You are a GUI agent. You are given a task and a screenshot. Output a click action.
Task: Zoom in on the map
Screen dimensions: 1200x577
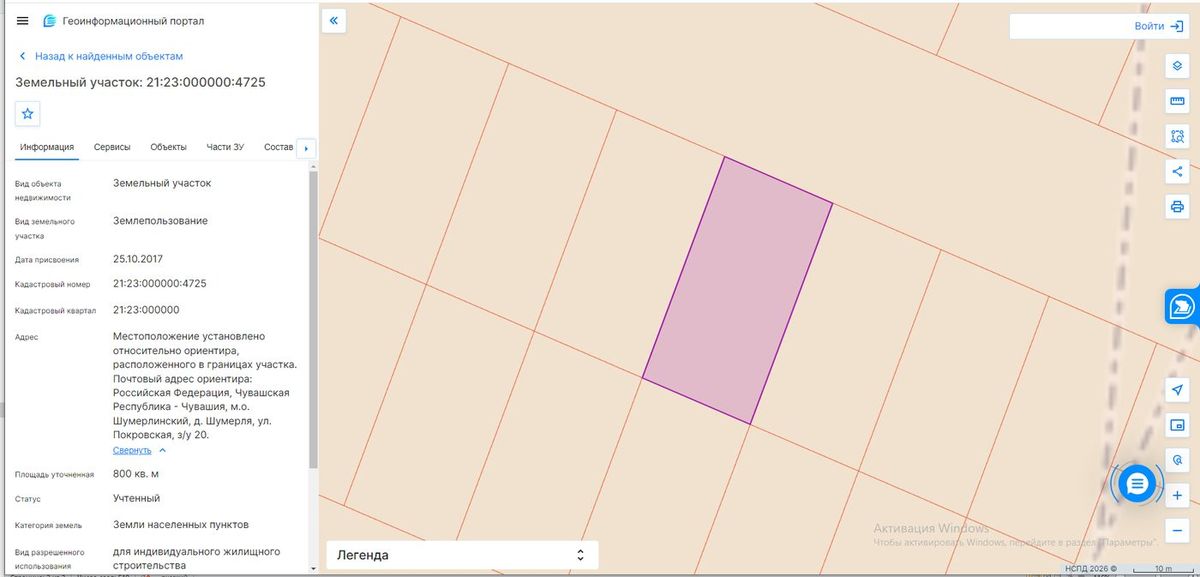coord(1177,495)
